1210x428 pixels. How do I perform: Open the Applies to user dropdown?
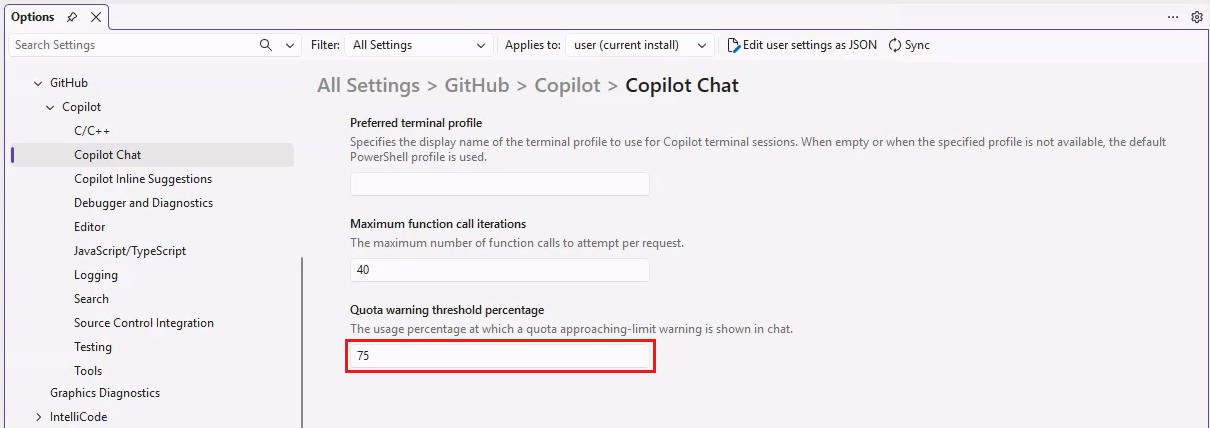(x=640, y=45)
